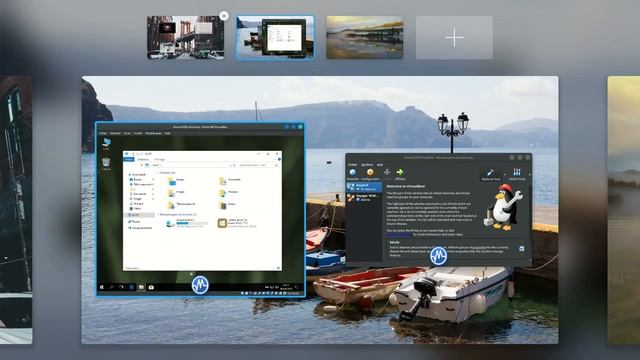Activate the running VM window preview
This screenshot has height=360, width=640.
click(200, 209)
